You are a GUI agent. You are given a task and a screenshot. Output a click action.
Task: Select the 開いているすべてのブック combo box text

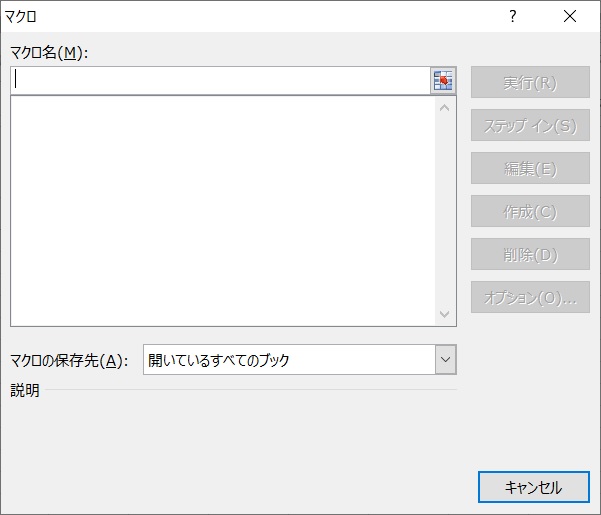coord(288,360)
